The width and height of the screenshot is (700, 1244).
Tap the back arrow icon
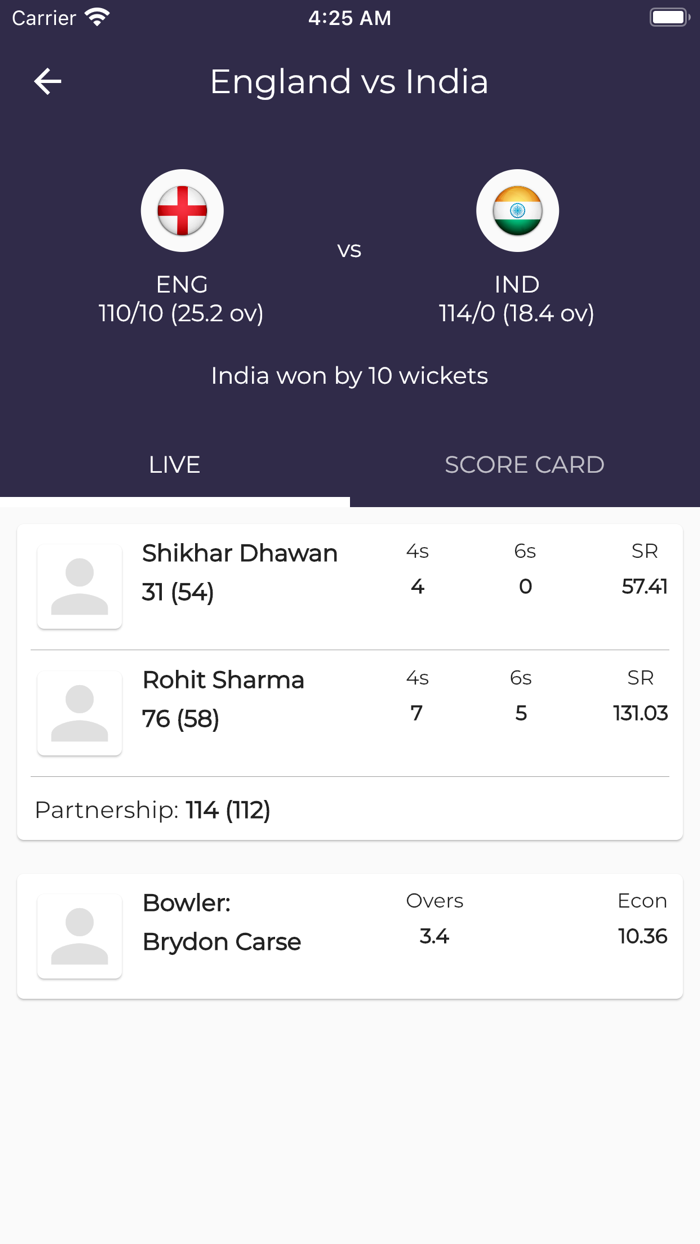coord(48,82)
